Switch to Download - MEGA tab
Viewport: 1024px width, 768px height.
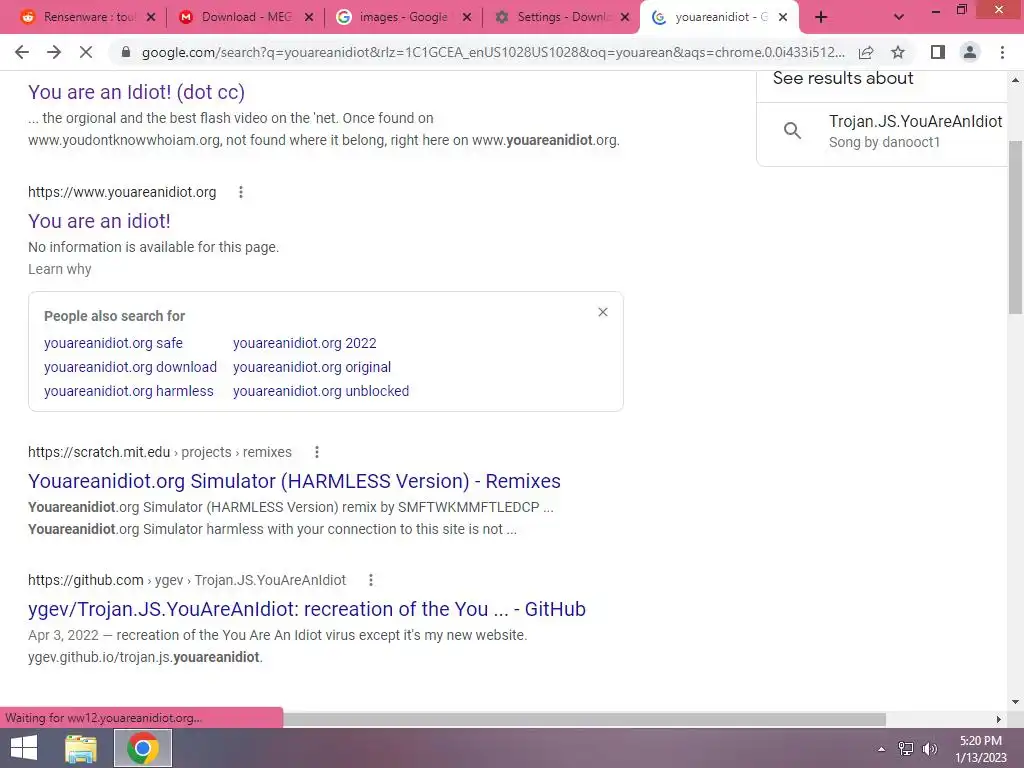tap(245, 17)
